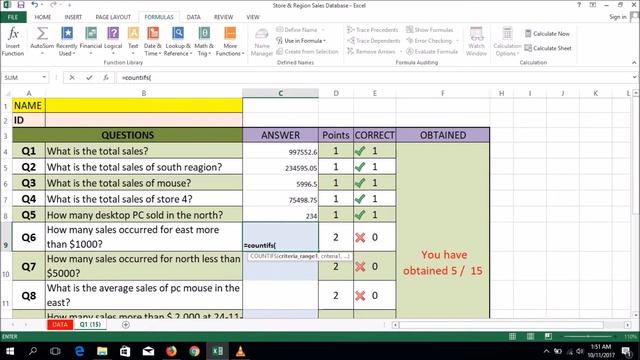
Task: Switch to the REVIEW tab
Action: 223,17
